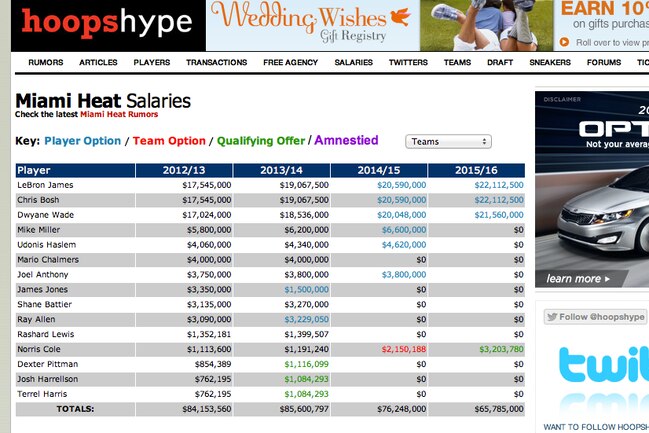This screenshot has width=649, height=433.
Task: Select Mario Chalmers player name
Action: (48, 260)
